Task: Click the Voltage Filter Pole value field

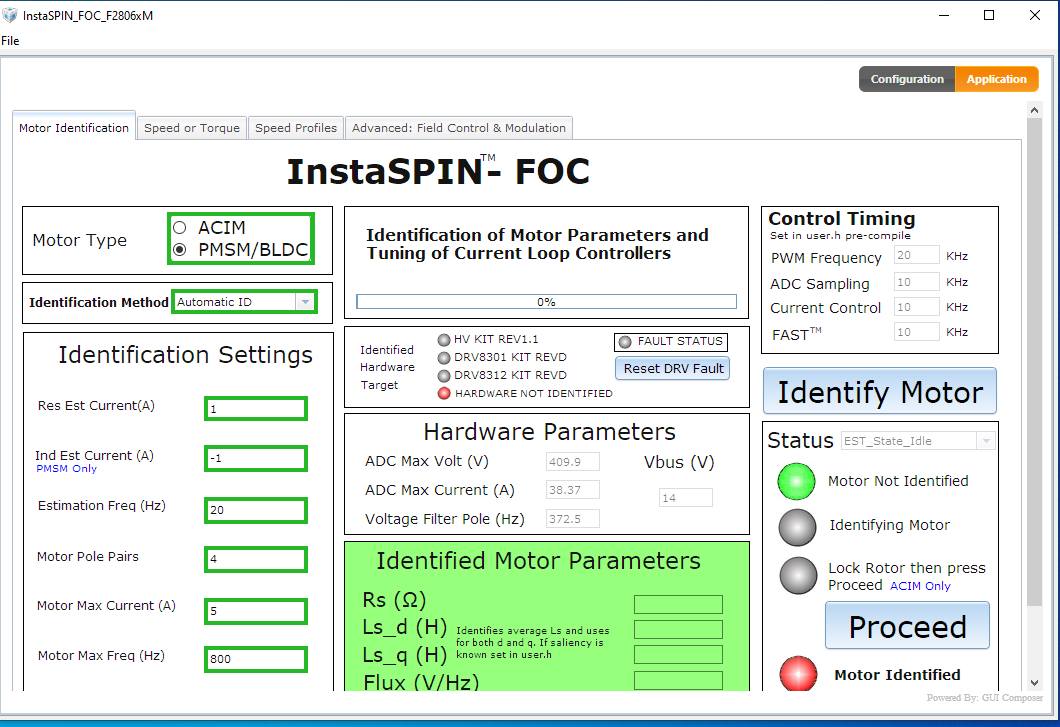Action: [573, 519]
